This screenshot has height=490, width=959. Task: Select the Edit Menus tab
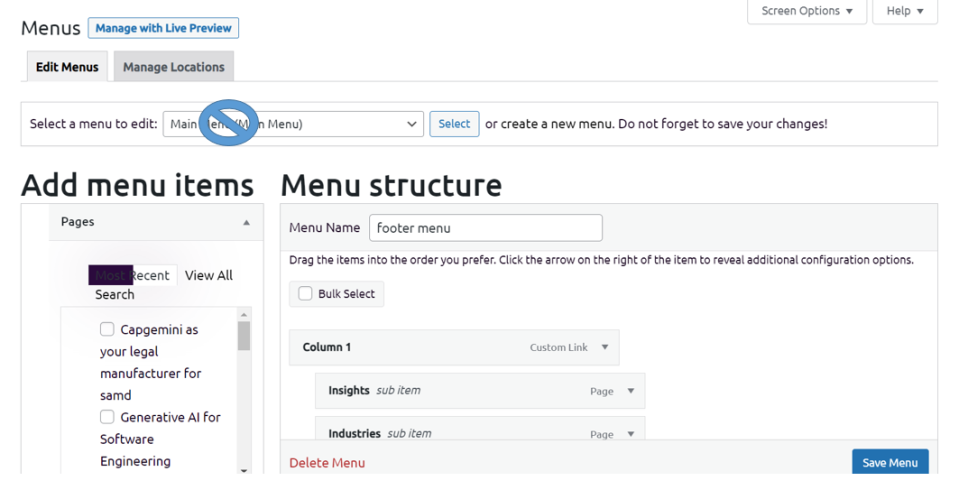(67, 67)
